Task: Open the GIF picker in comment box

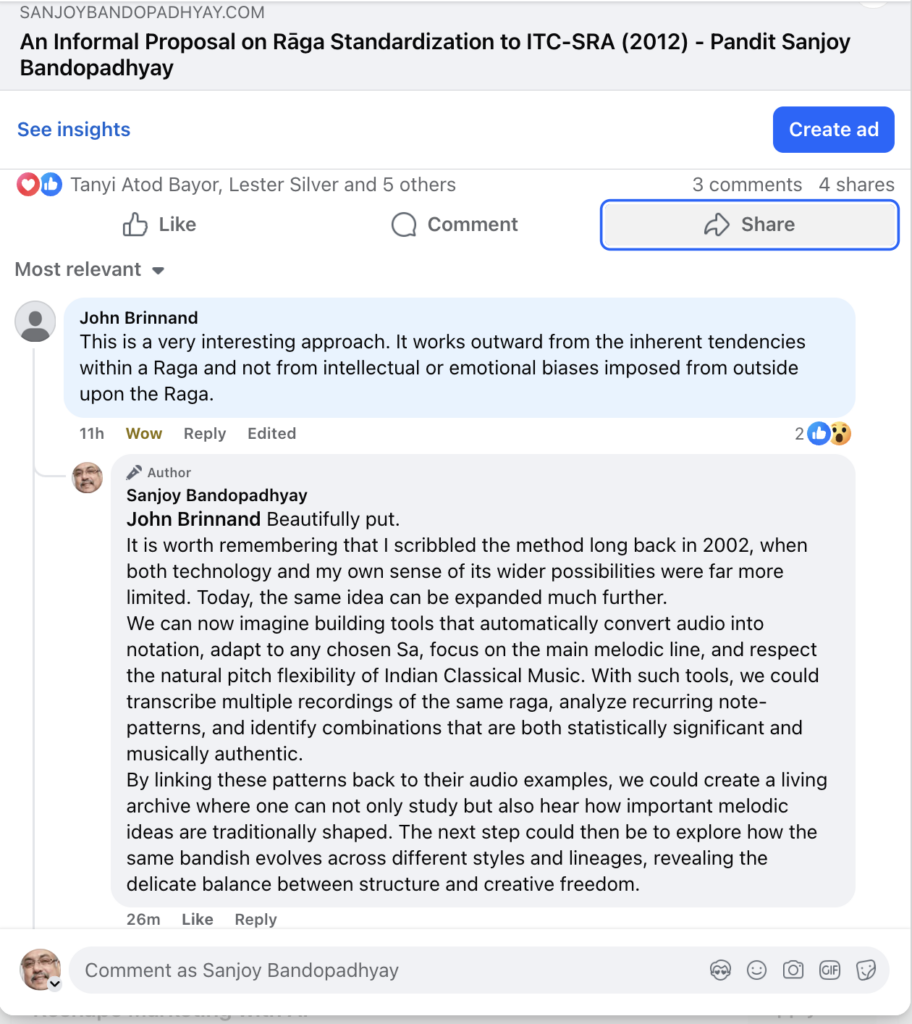Action: (x=829, y=970)
